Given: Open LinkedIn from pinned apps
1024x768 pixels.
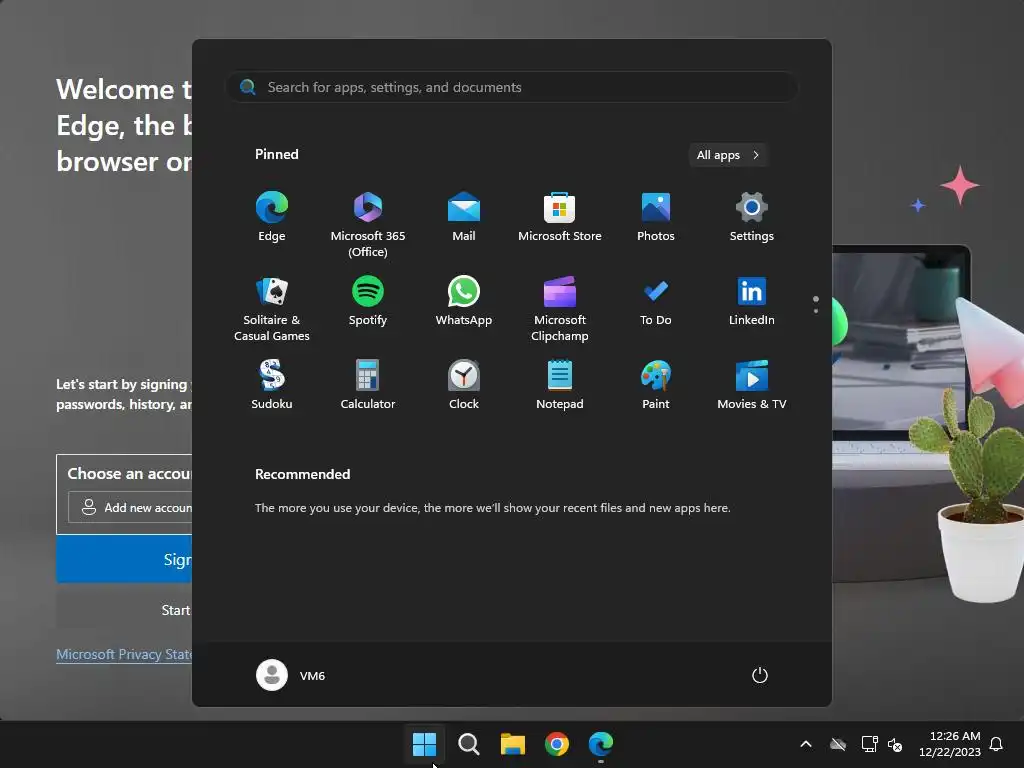Looking at the screenshot, I should pyautogui.click(x=752, y=302).
